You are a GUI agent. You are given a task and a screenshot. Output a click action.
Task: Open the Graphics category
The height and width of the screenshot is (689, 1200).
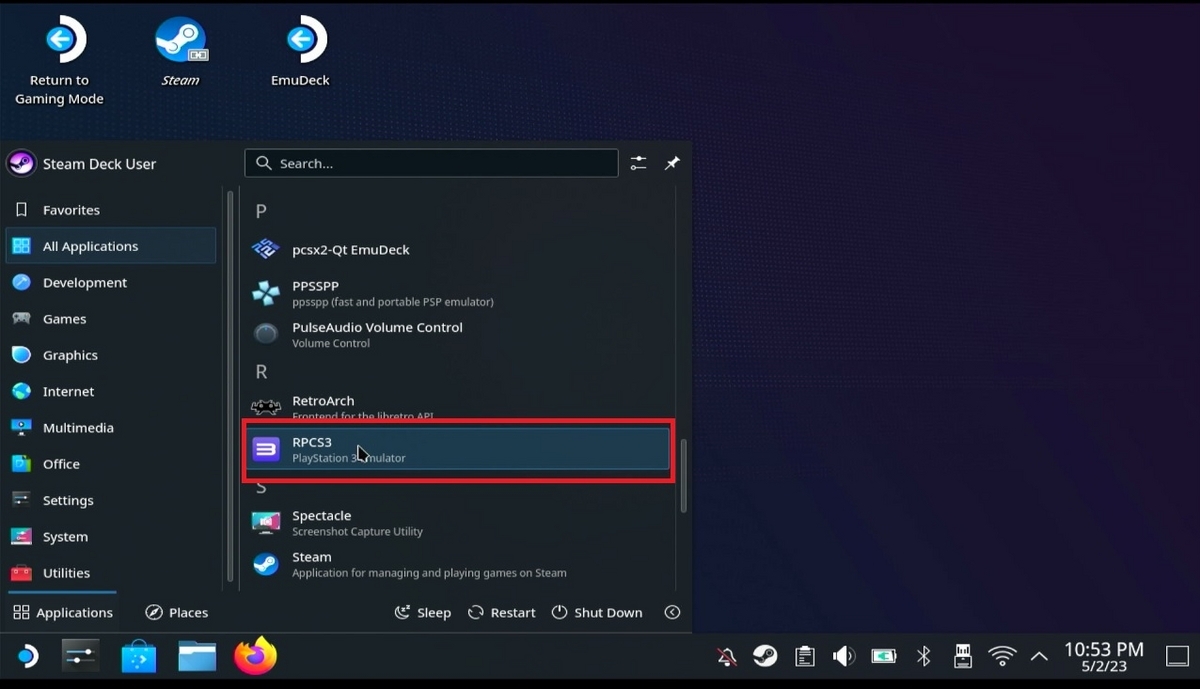coord(110,355)
